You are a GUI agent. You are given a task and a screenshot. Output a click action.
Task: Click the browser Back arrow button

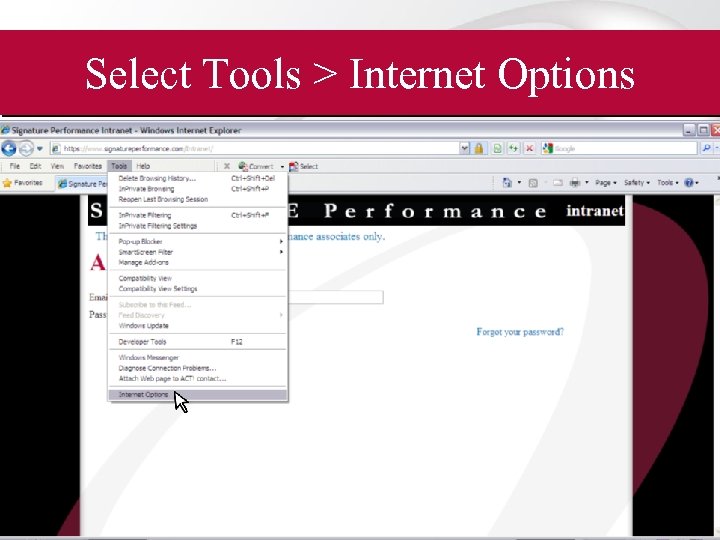coord(9,148)
